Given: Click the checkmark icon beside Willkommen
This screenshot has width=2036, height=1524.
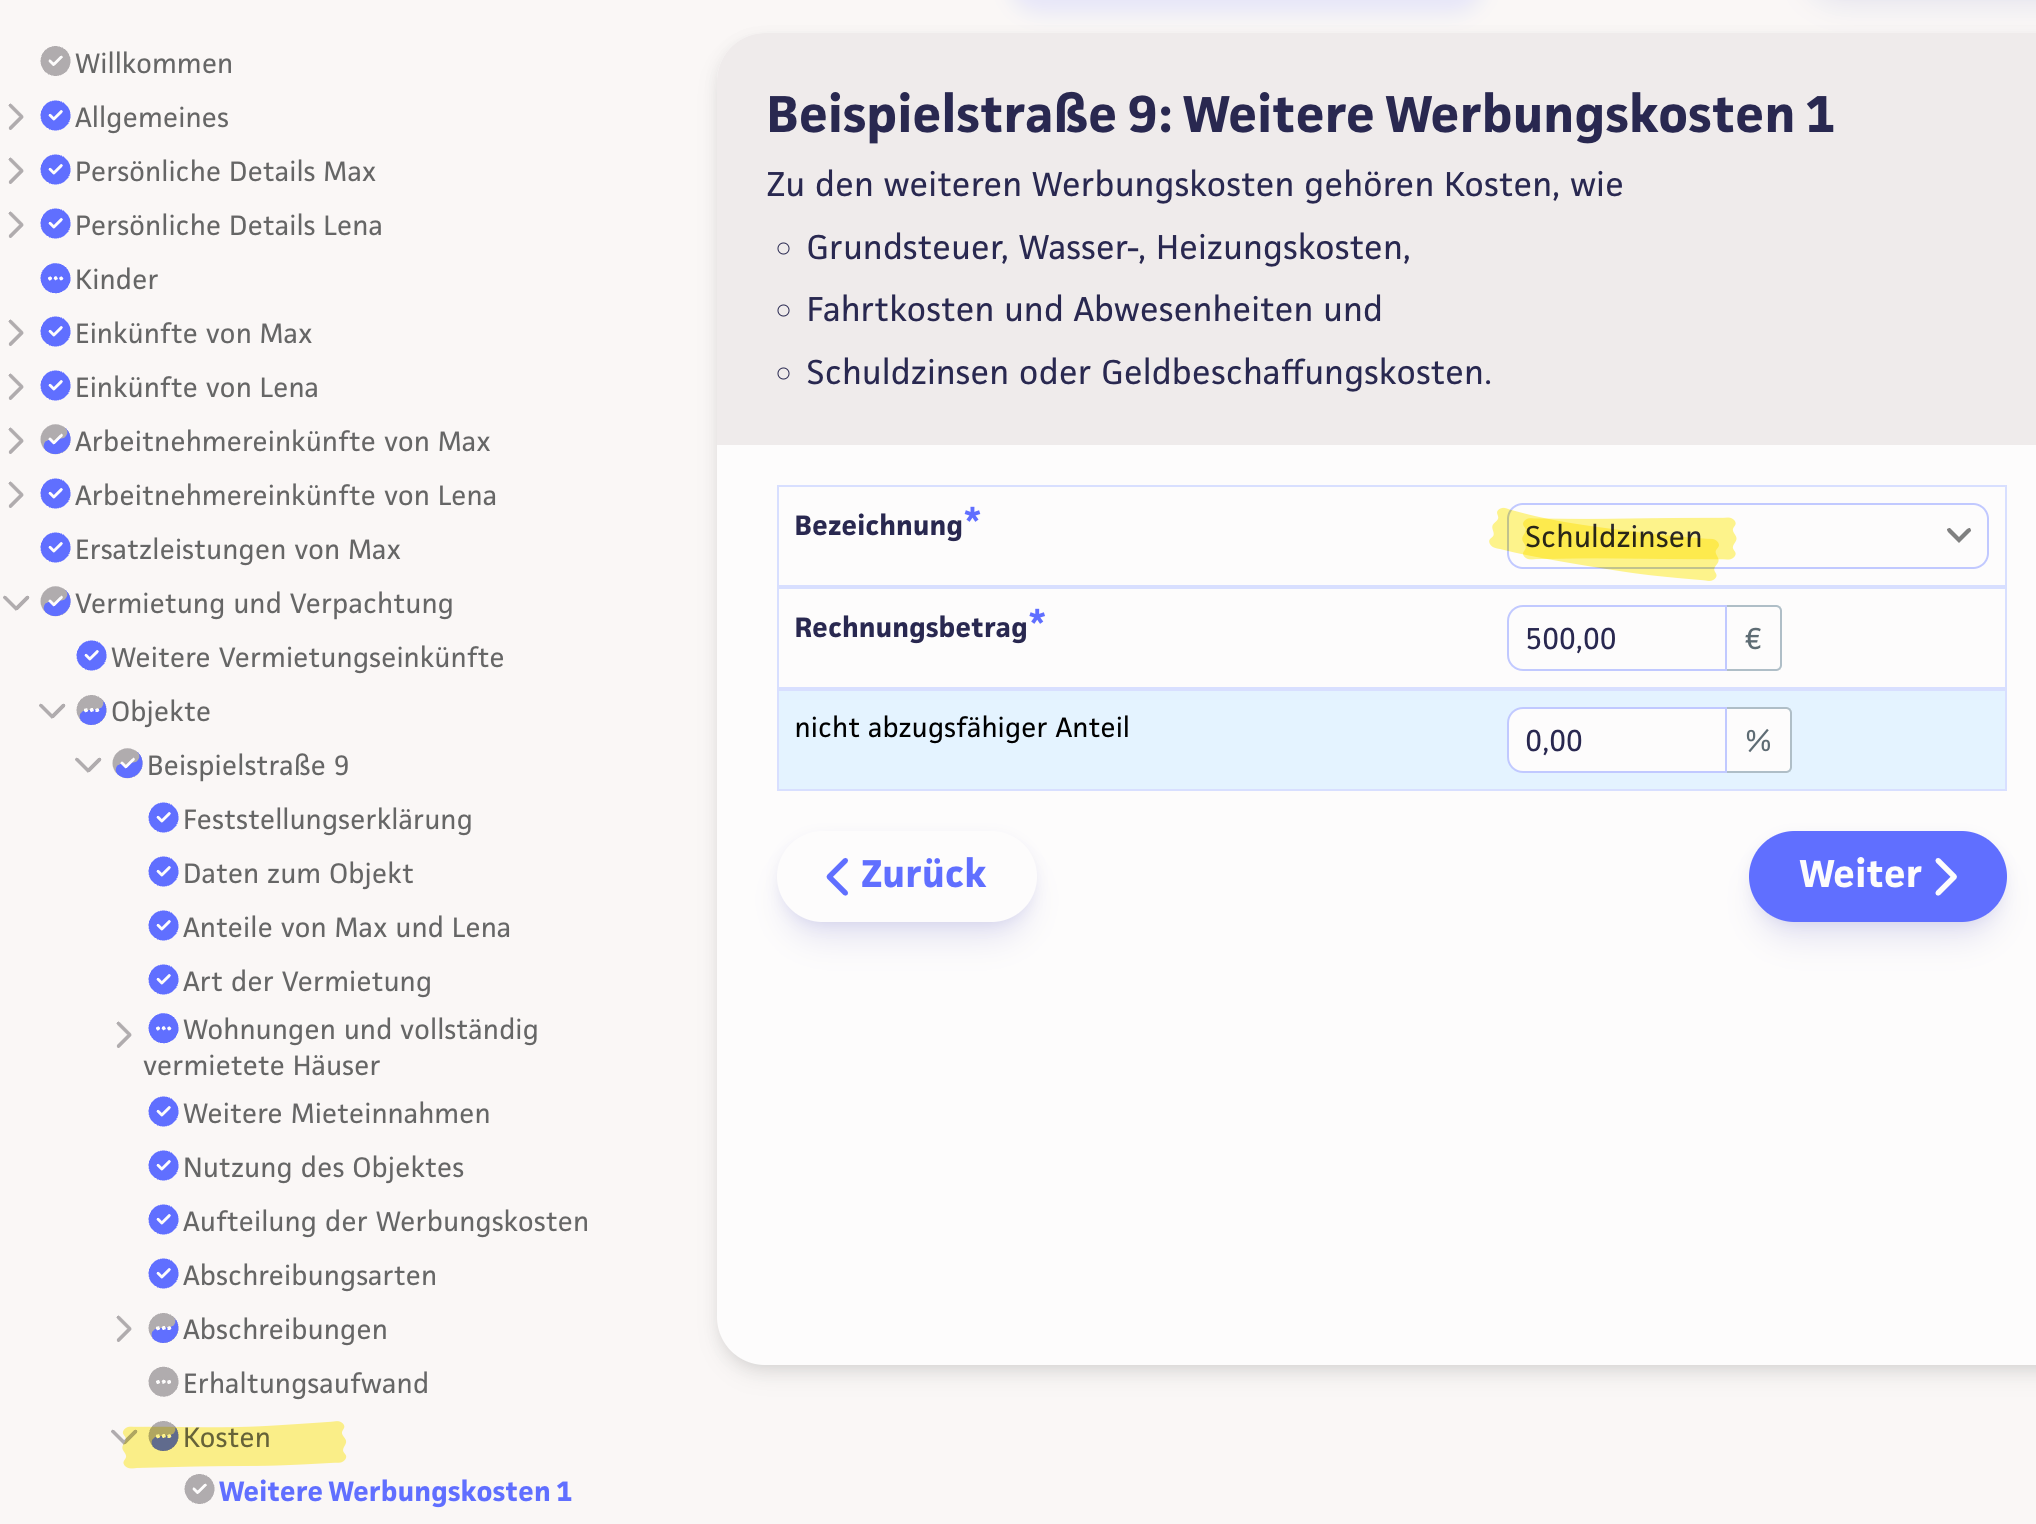Looking at the screenshot, I should point(55,62).
